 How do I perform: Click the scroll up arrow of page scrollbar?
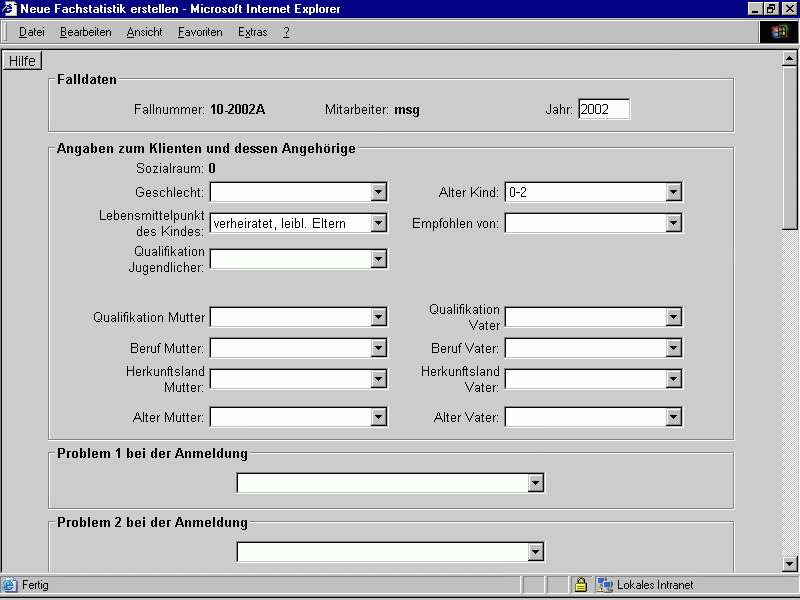[790, 57]
